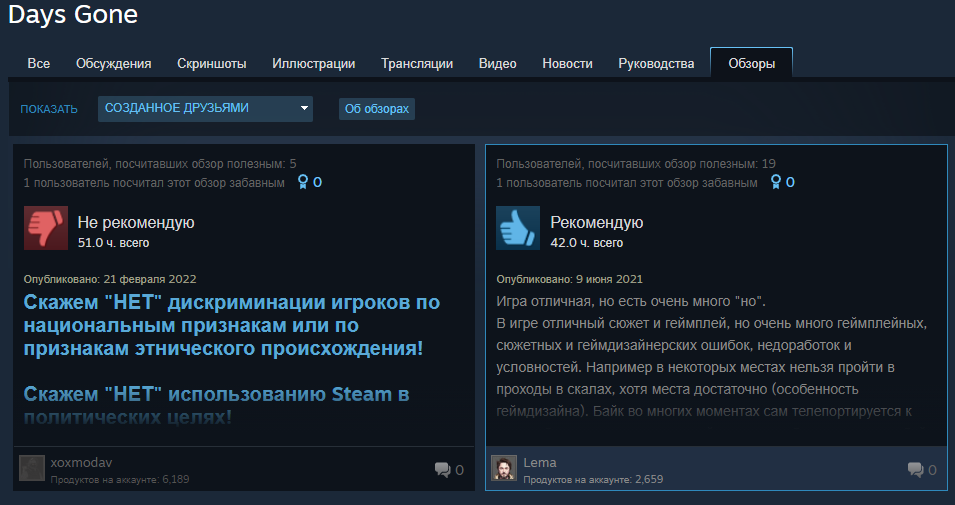955x505 pixels.
Task: Open comments on xoxmodav's review
Action: pyautogui.click(x=449, y=470)
